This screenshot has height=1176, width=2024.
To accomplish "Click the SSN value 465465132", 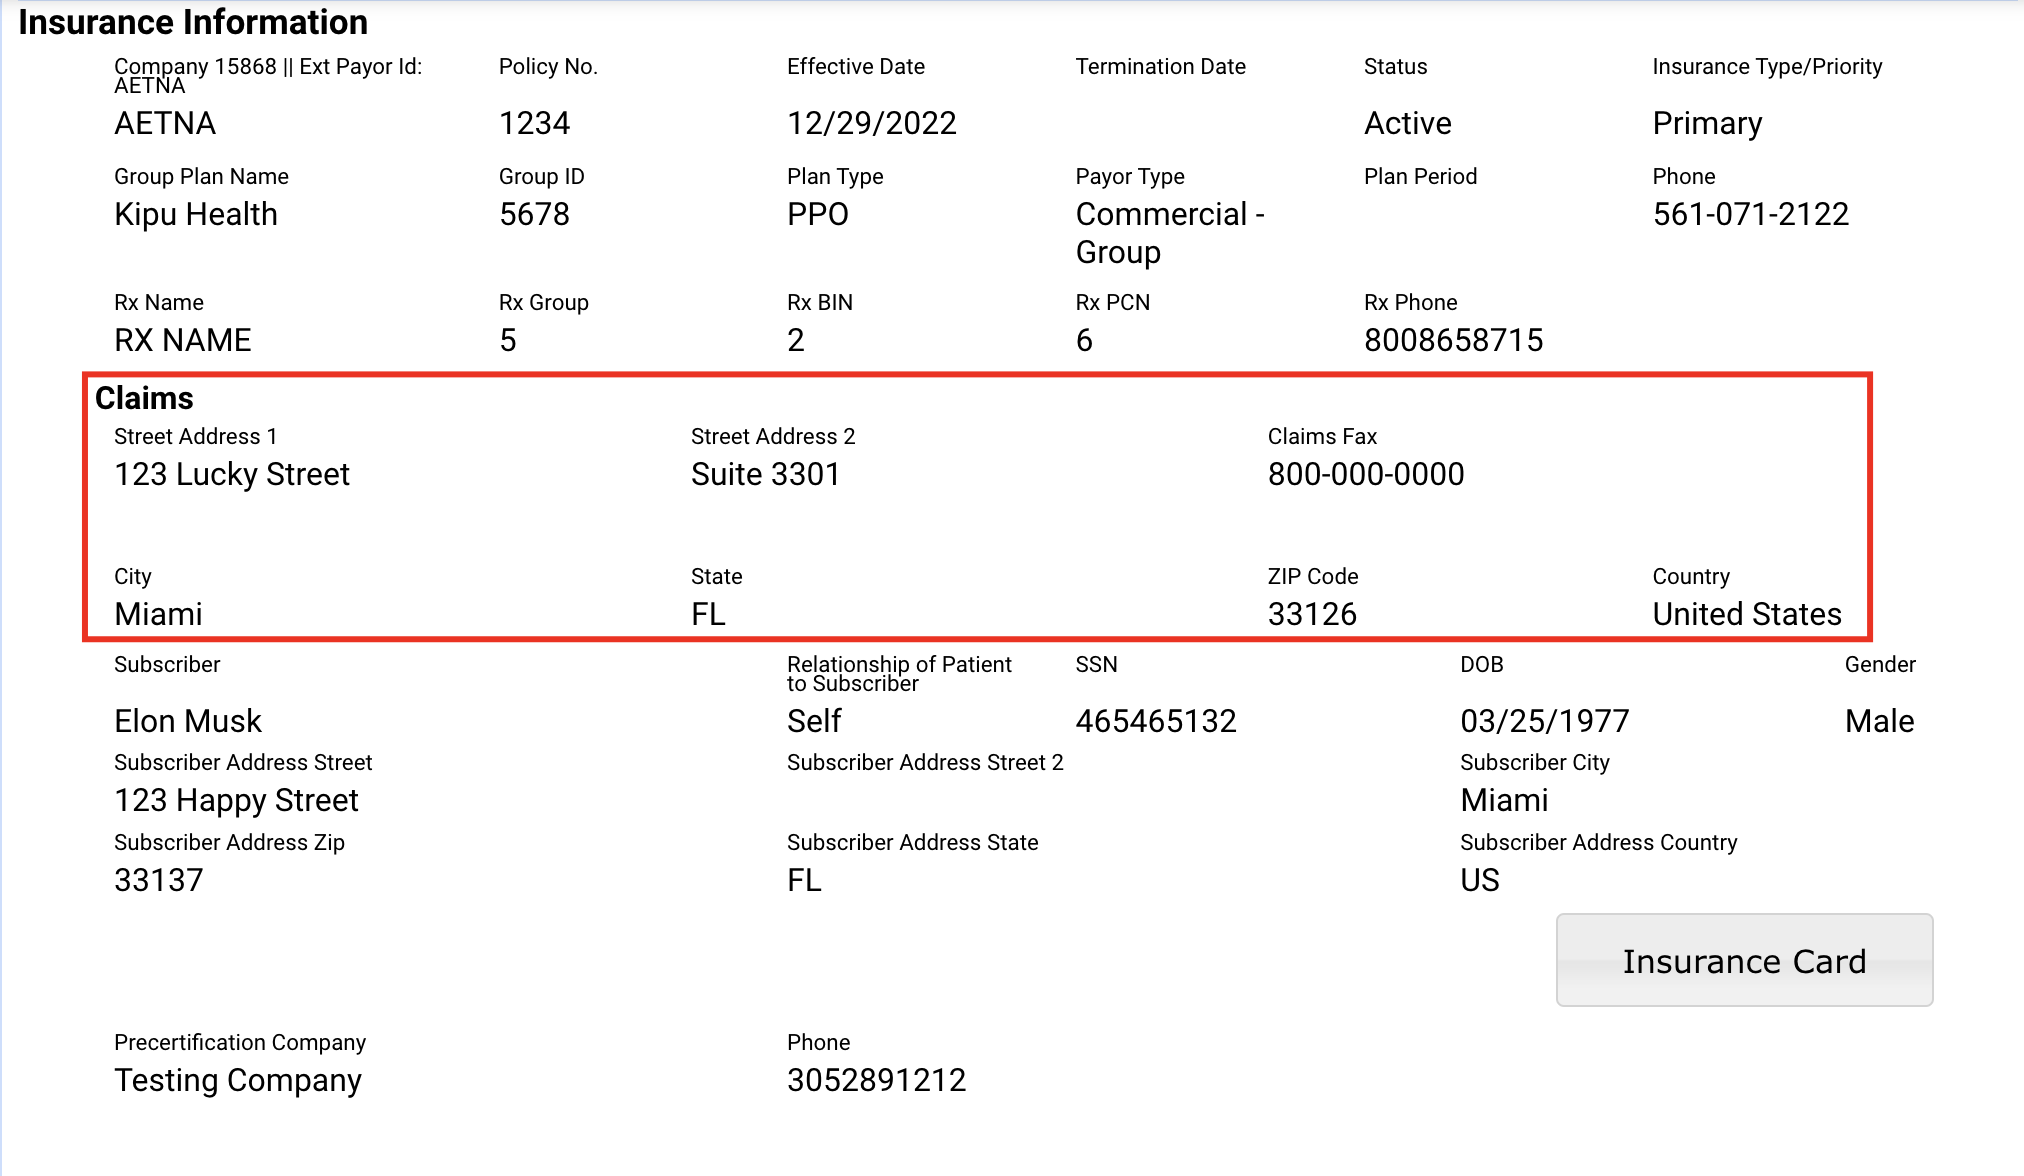I will (x=1156, y=721).
